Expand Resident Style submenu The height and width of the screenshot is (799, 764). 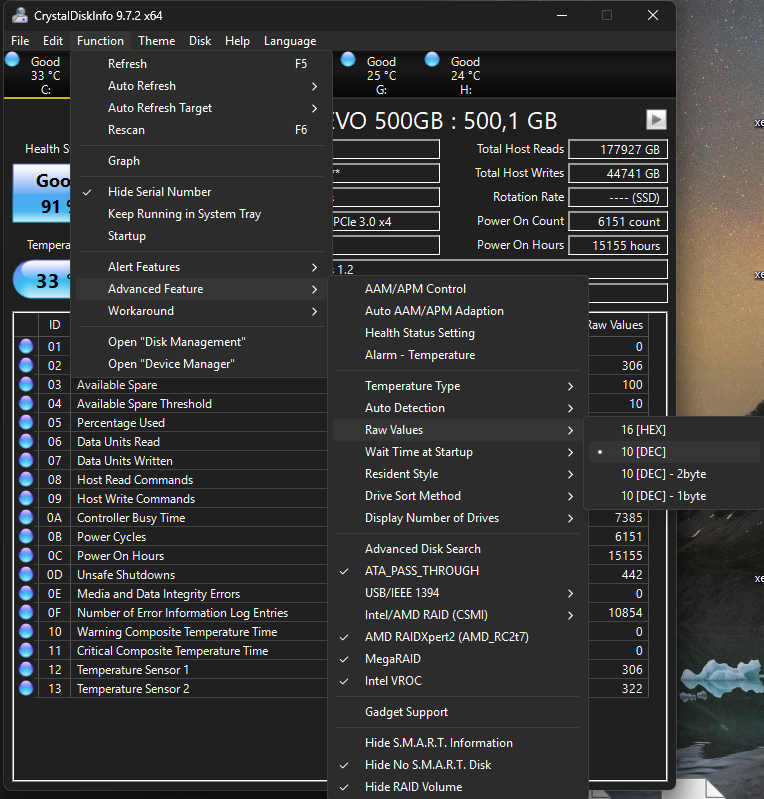tap(457, 474)
